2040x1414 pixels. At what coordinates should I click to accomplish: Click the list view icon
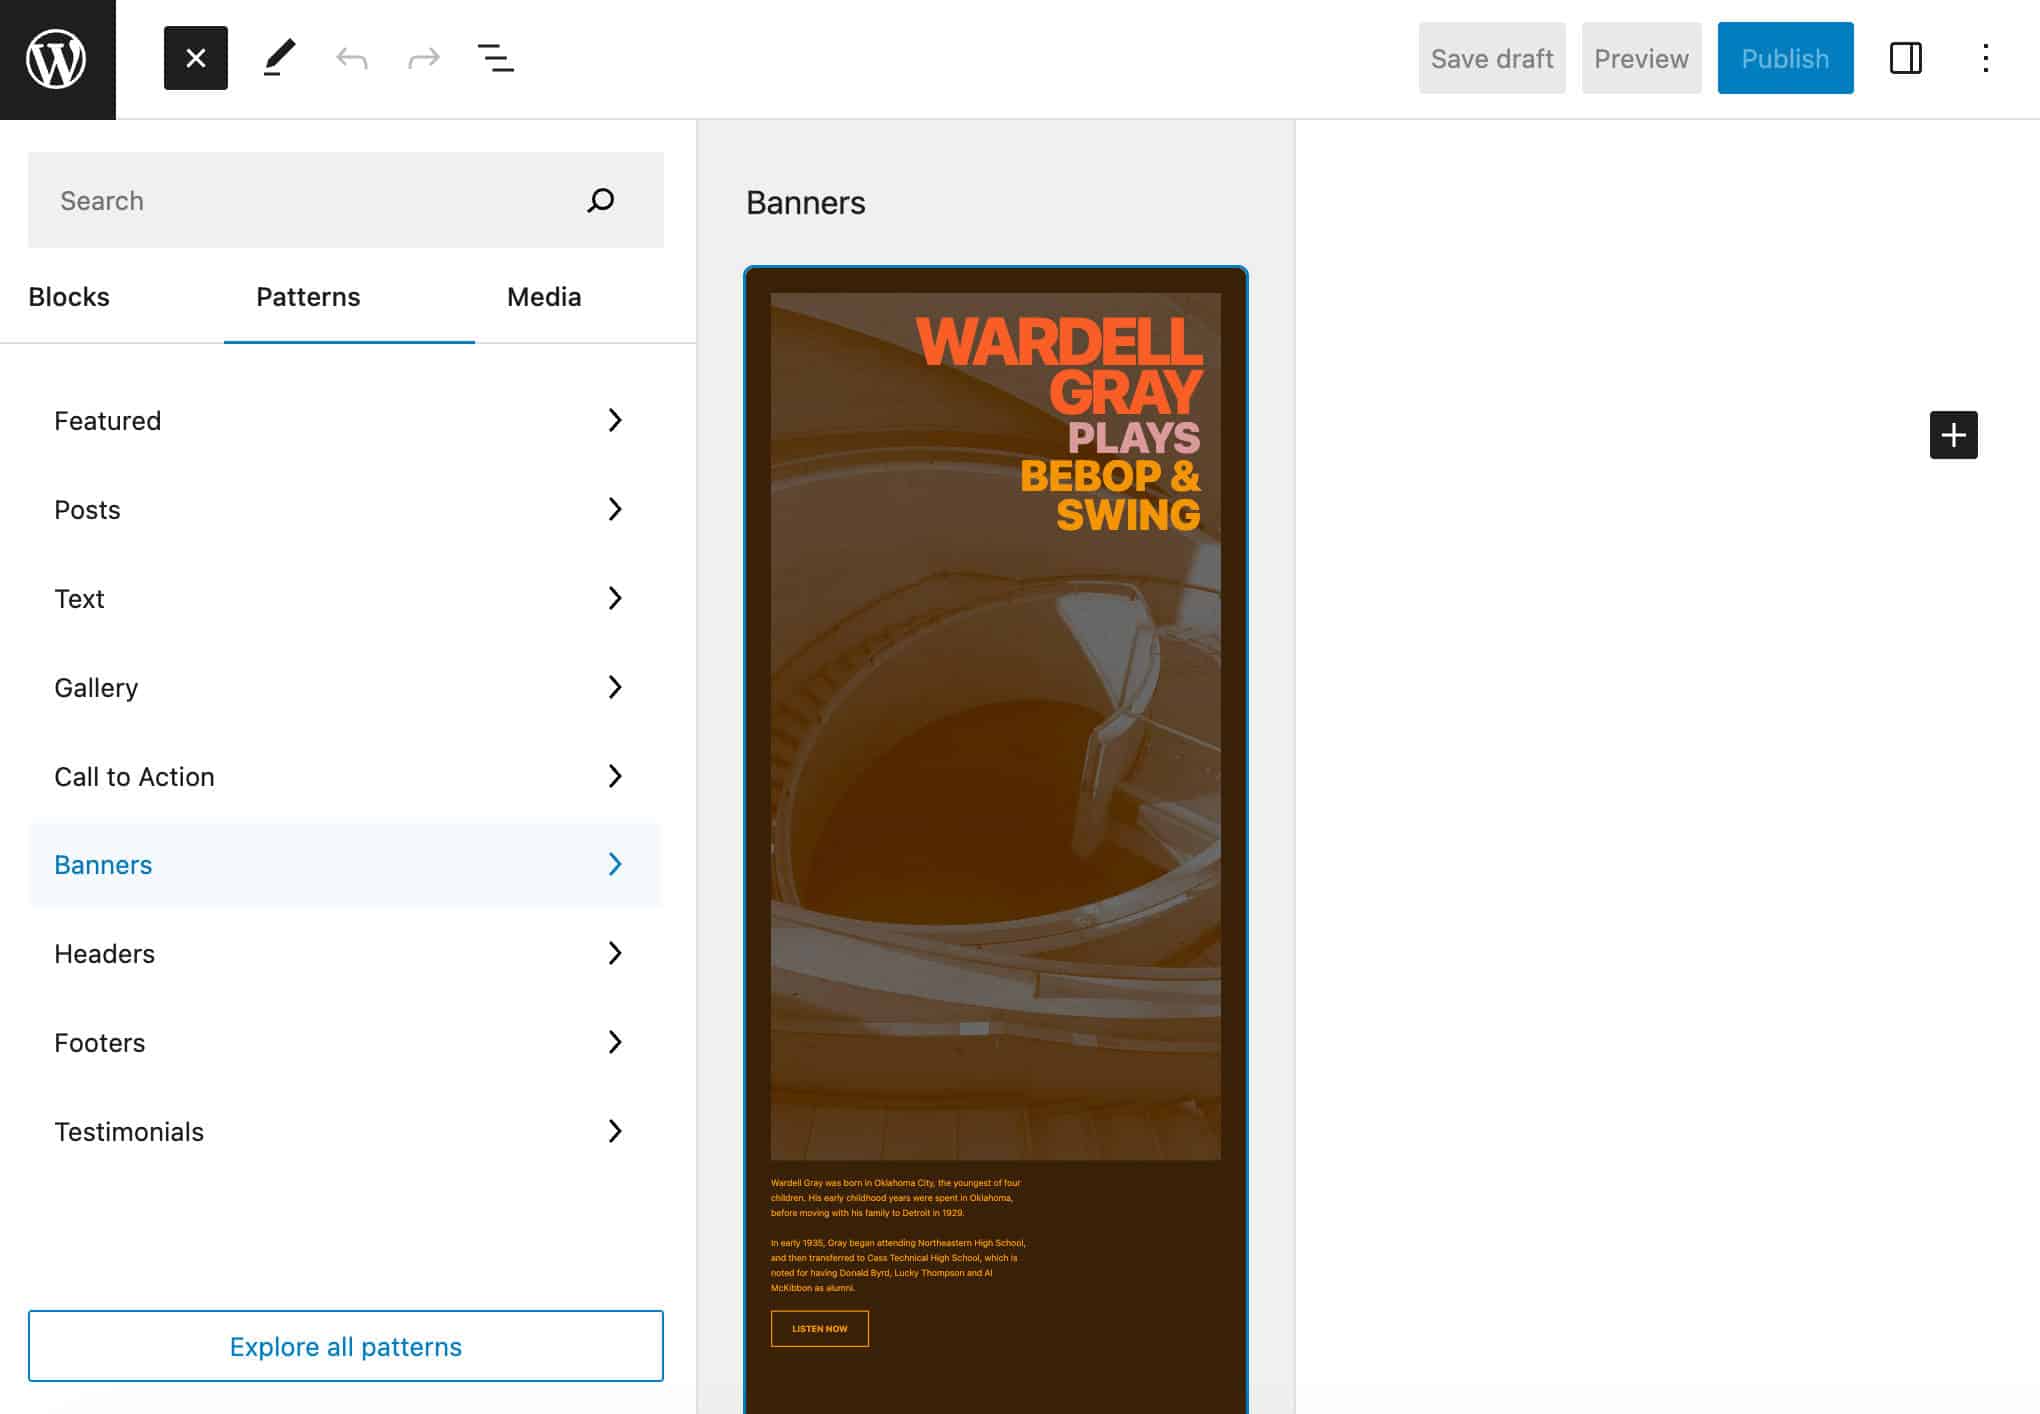point(494,57)
